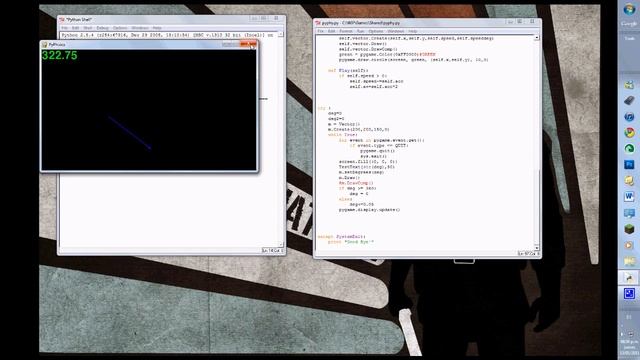
Task: Open Help menu in Python Shell window
Action: click(157, 28)
